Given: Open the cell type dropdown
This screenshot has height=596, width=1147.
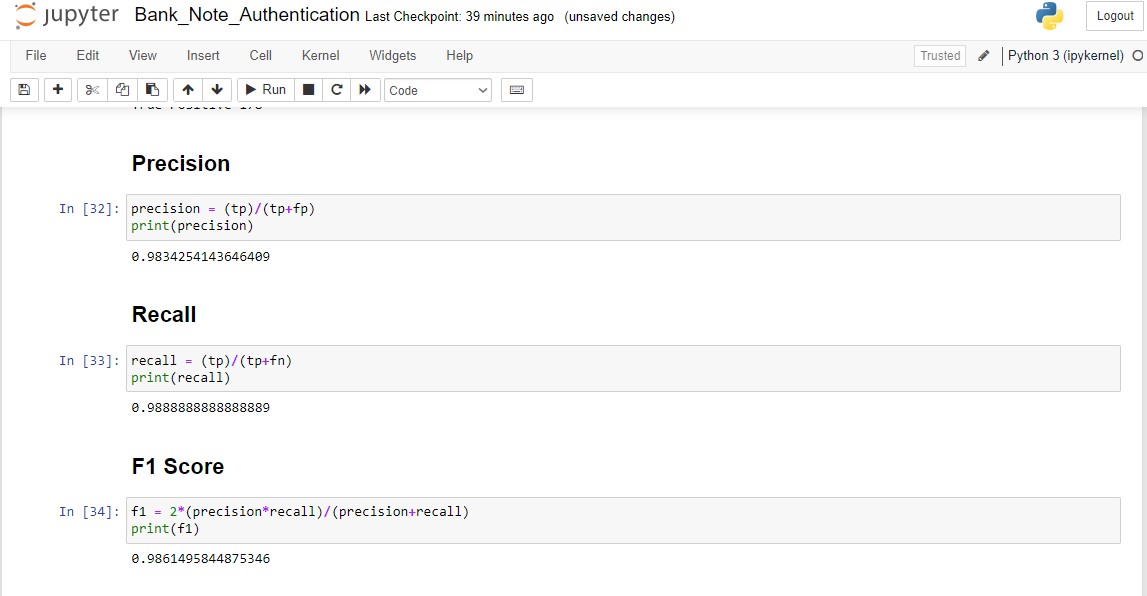Looking at the screenshot, I should (x=437, y=90).
